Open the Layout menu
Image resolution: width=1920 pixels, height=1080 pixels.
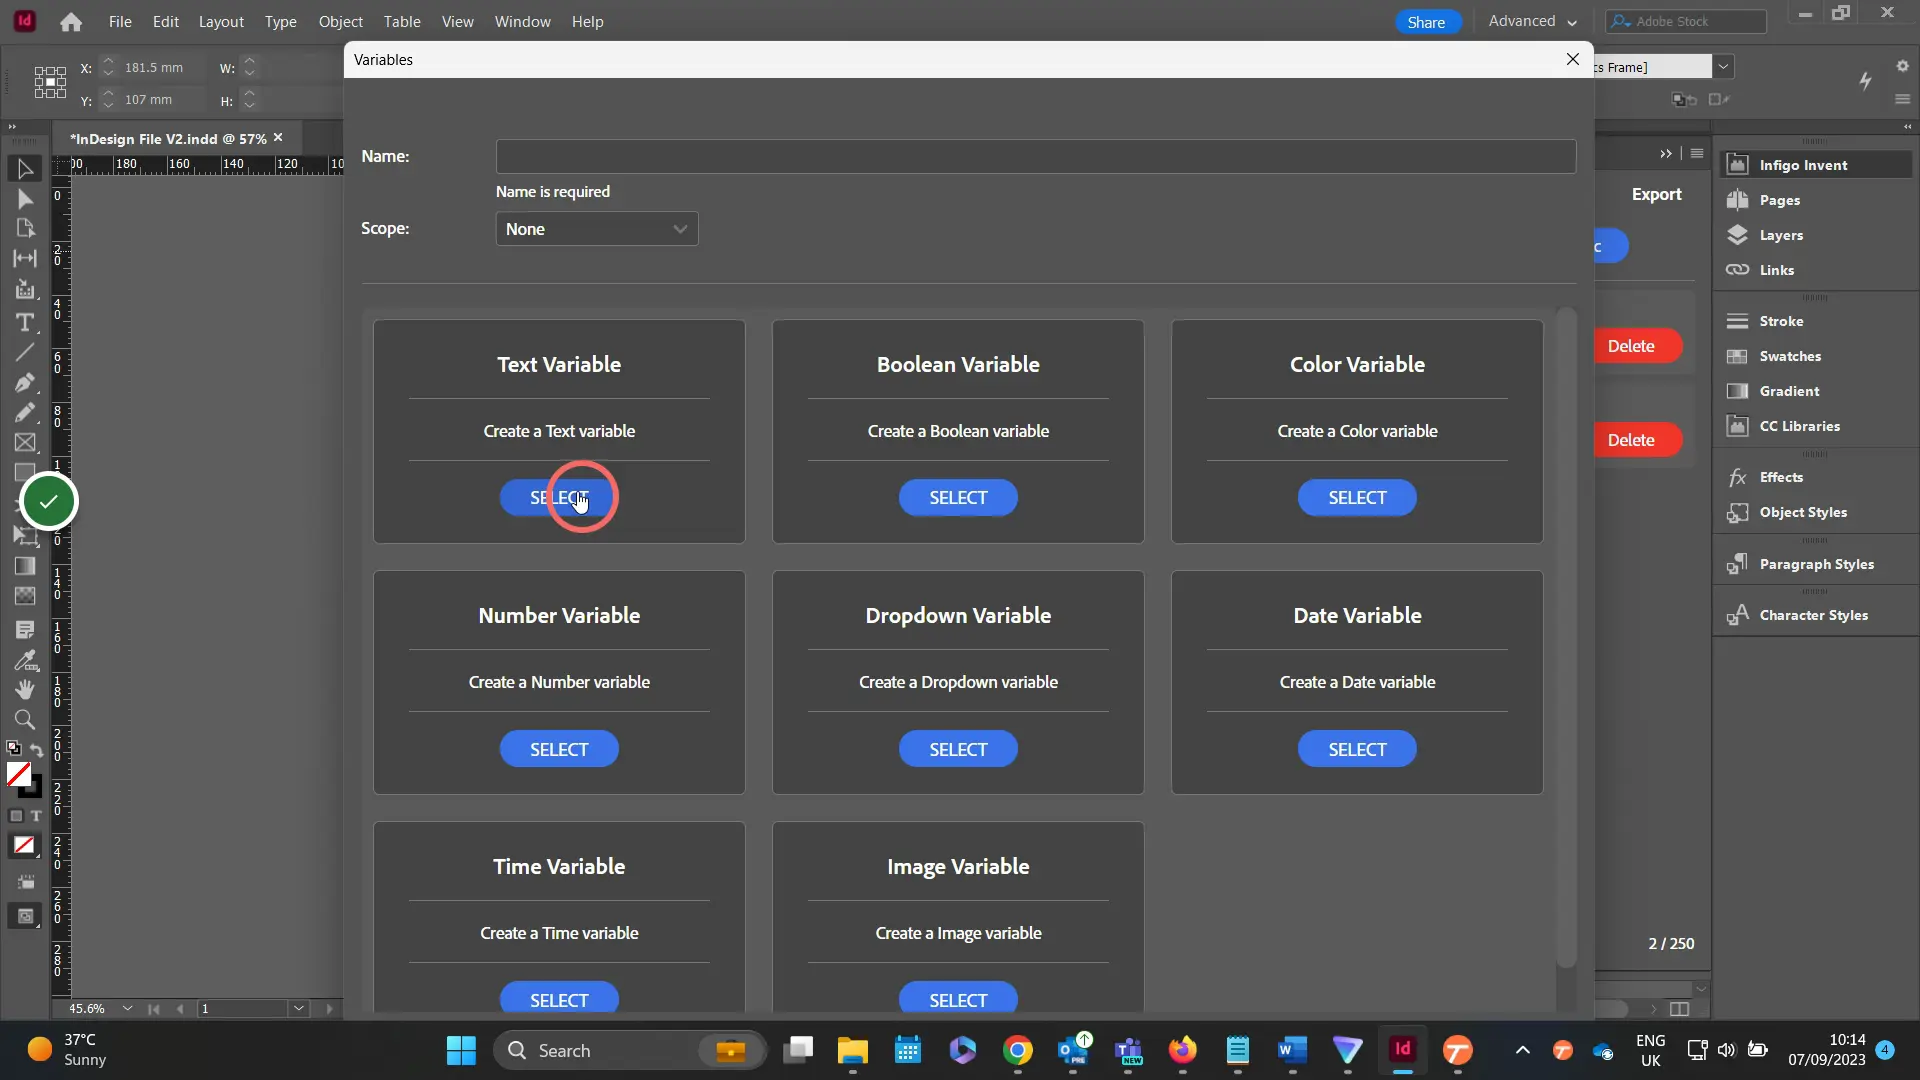tap(221, 21)
